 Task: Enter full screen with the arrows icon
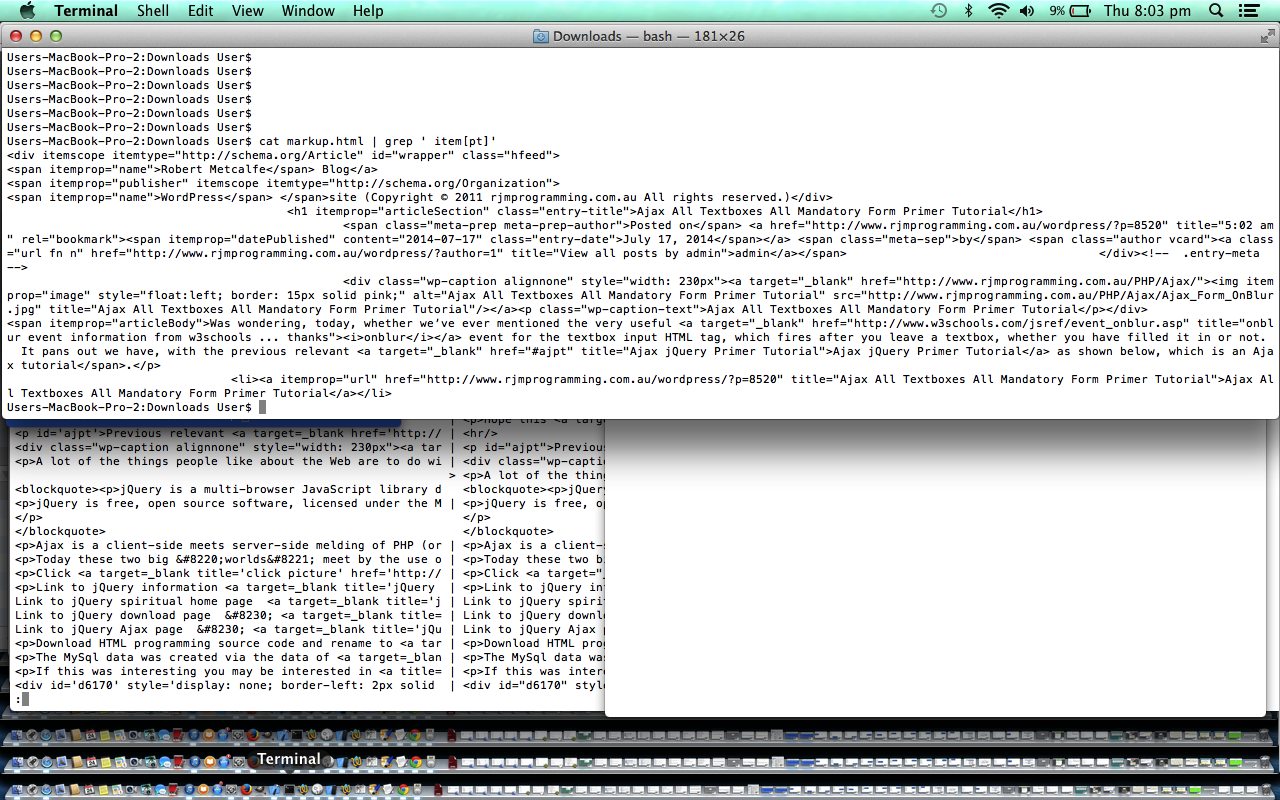1267,36
